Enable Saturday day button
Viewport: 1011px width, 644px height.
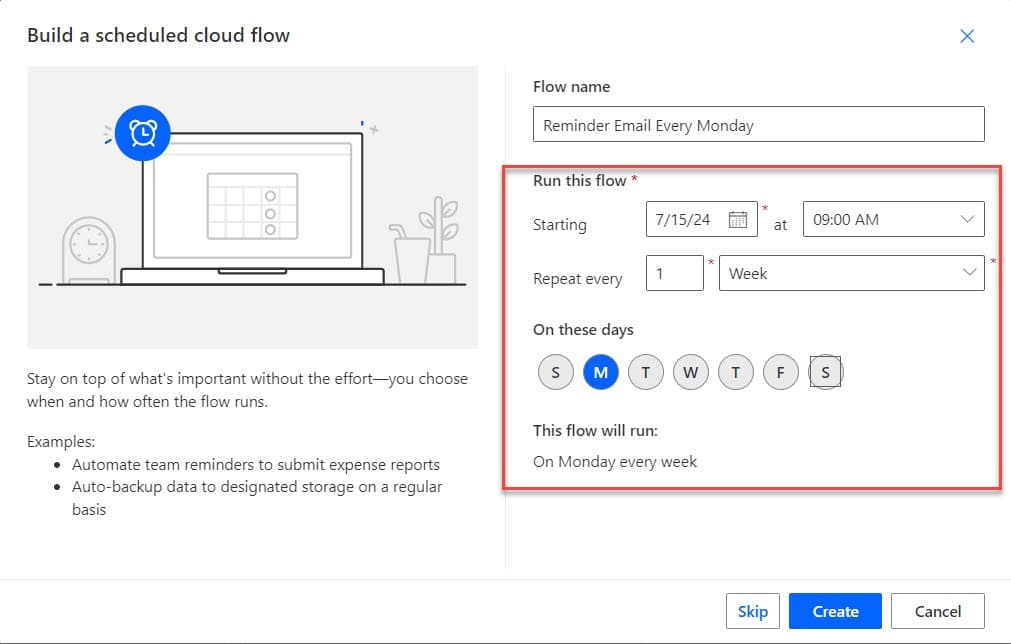point(825,373)
